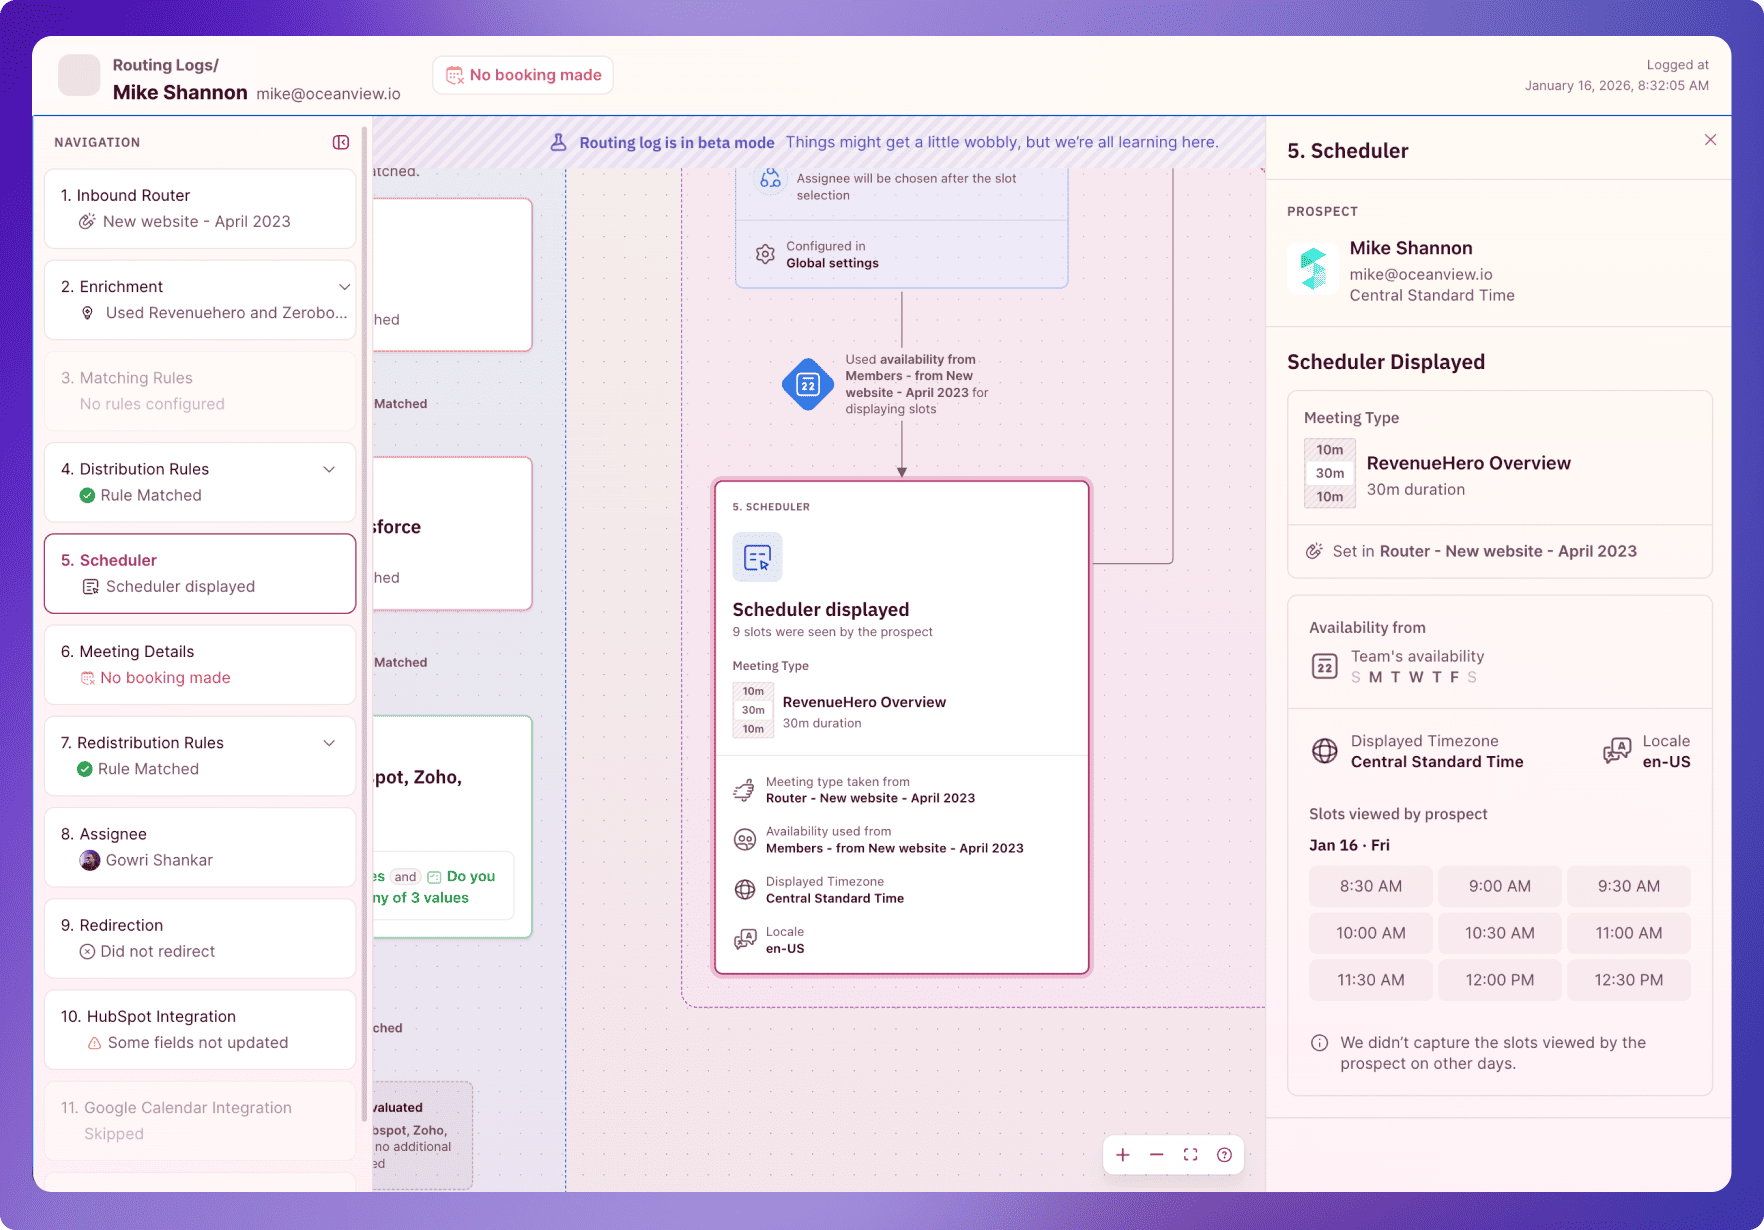Click the Do you condition chip on the canvas
The image size is (1764, 1230).
pos(461,877)
